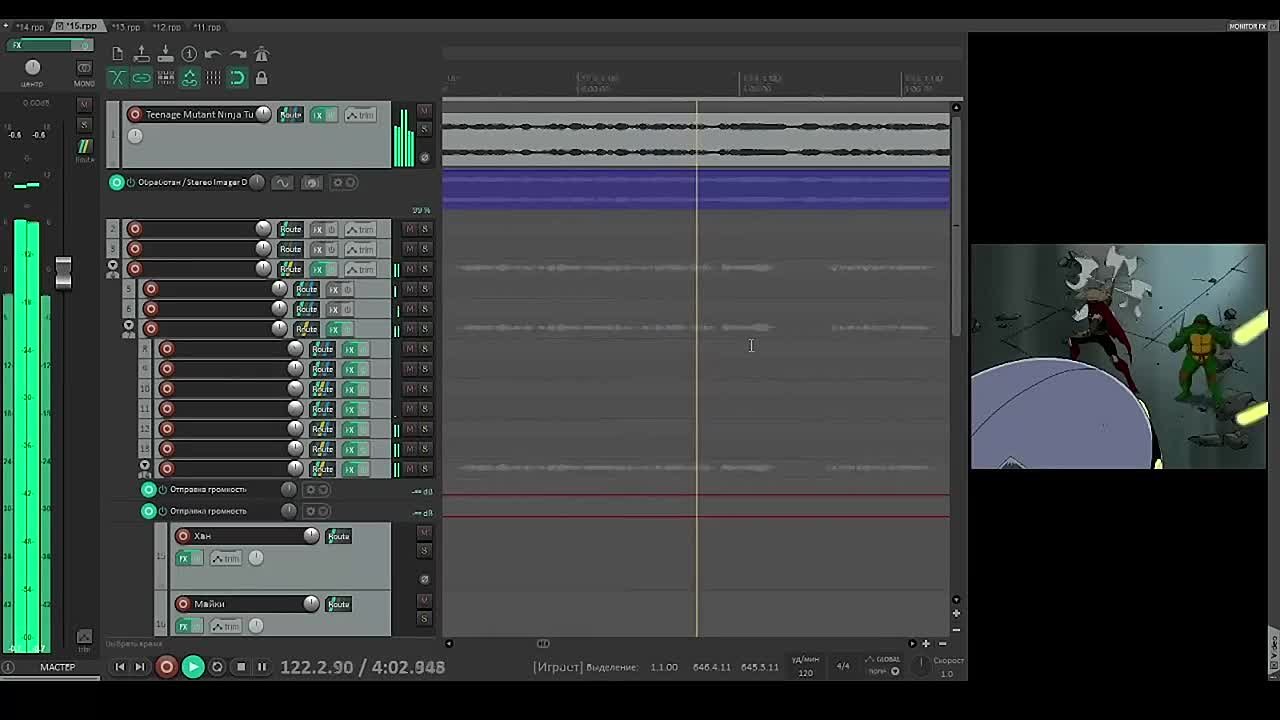Click the Stereo Imager envelope waveform icon
The image size is (1280, 720).
[283, 183]
